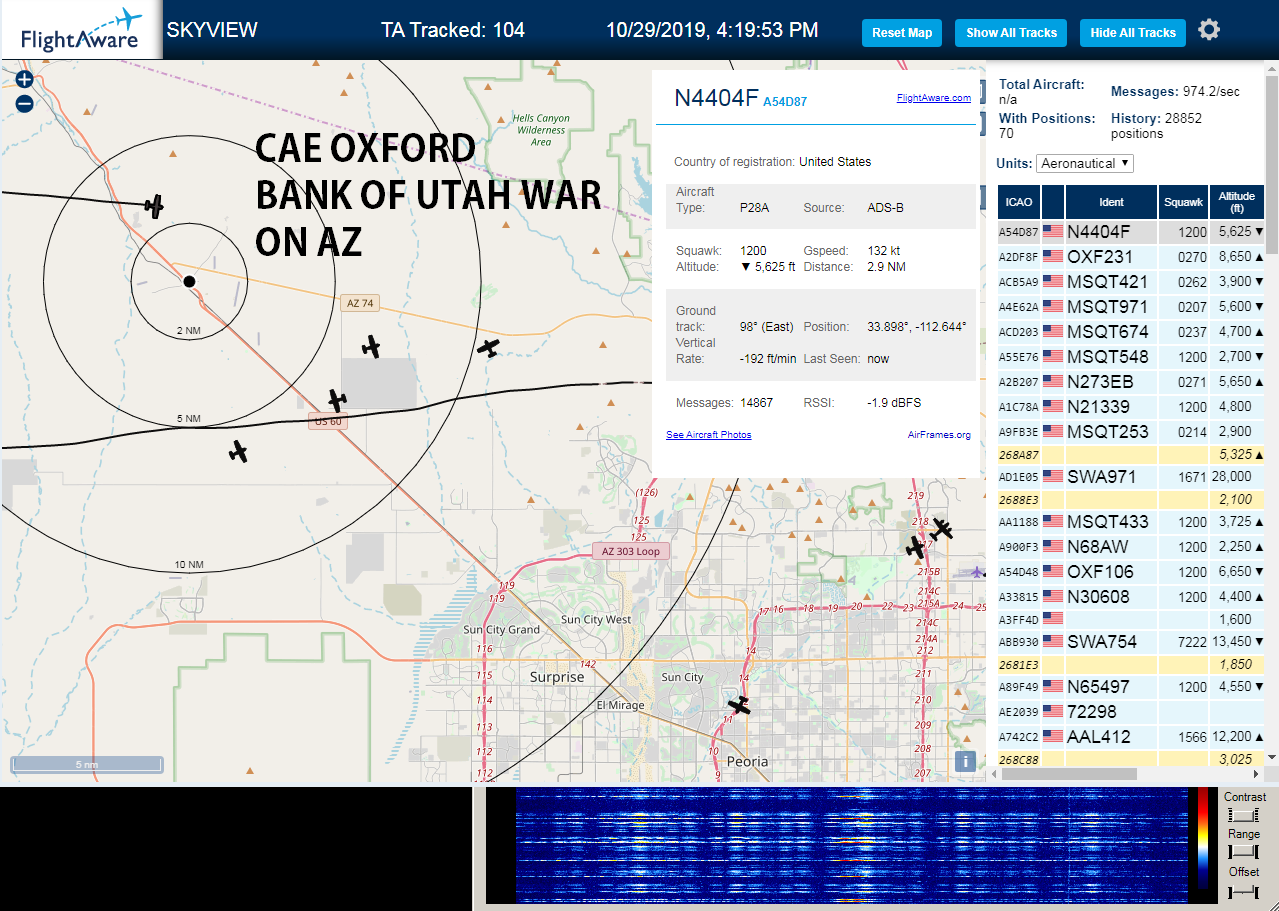Select the aircraft icon below US 60 label

pos(238,451)
